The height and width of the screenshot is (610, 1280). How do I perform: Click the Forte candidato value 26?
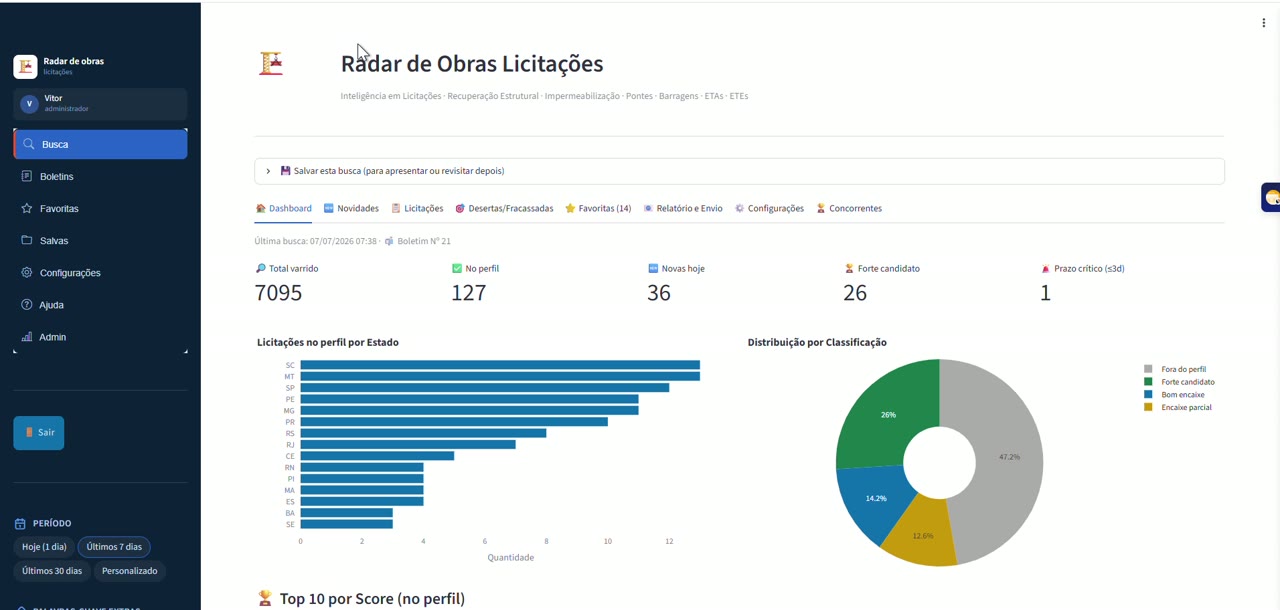(855, 293)
